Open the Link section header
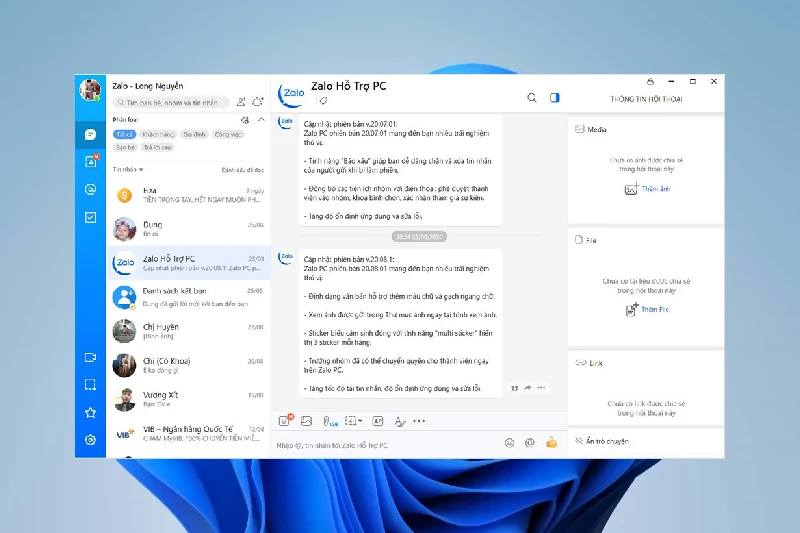 click(x=589, y=363)
